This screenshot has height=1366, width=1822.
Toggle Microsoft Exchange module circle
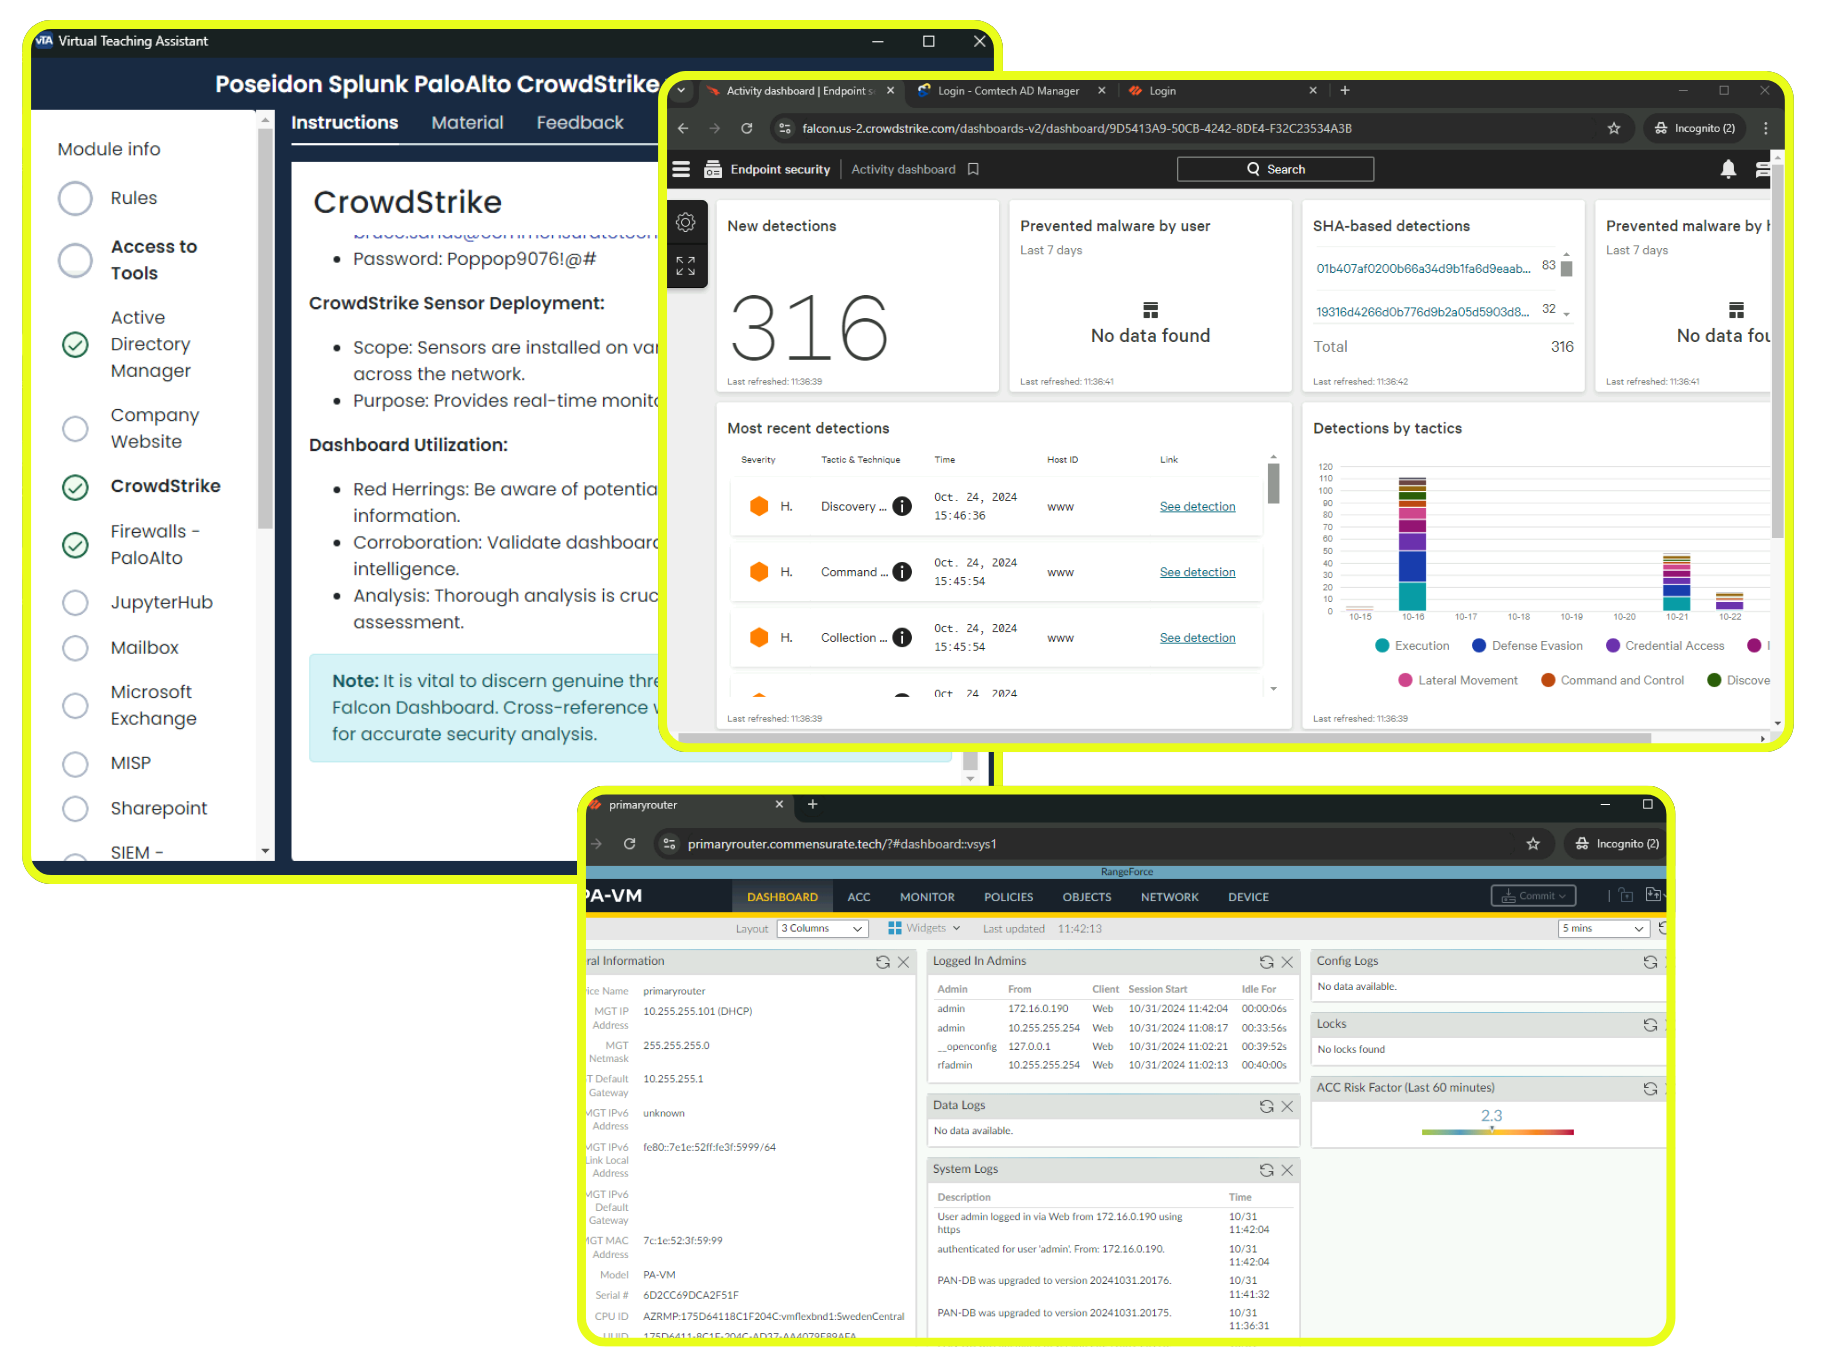pyautogui.click(x=75, y=706)
